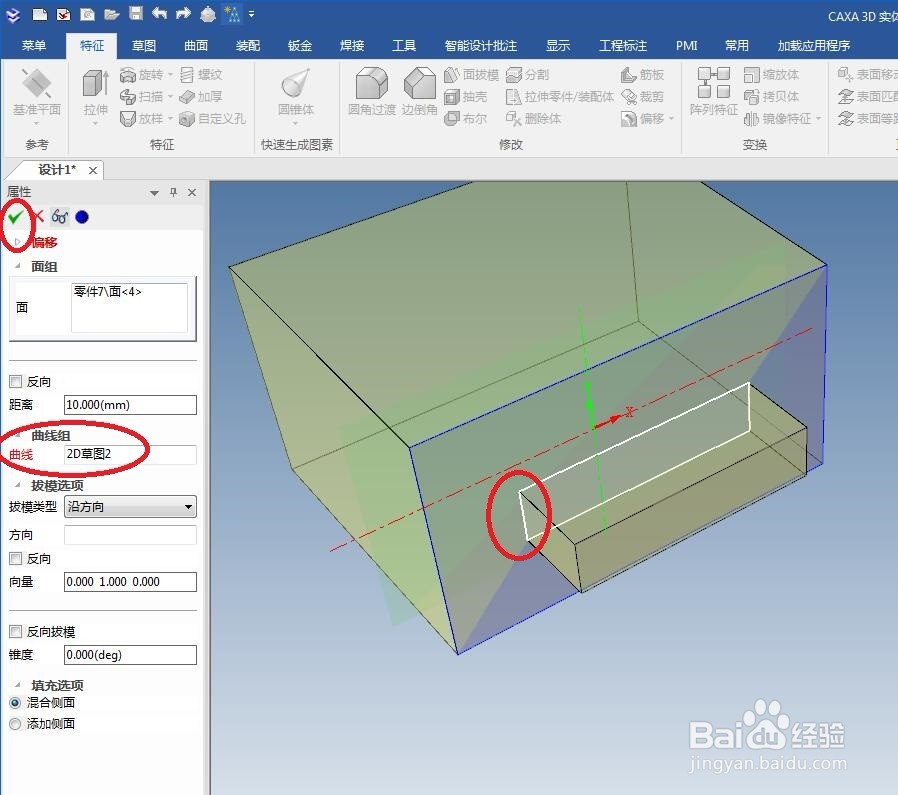
Task: Select the 边倒角 chamfer tool
Action: point(419,92)
